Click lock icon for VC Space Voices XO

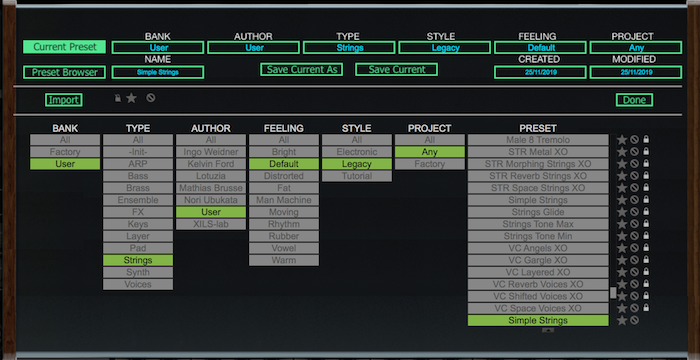(x=646, y=308)
